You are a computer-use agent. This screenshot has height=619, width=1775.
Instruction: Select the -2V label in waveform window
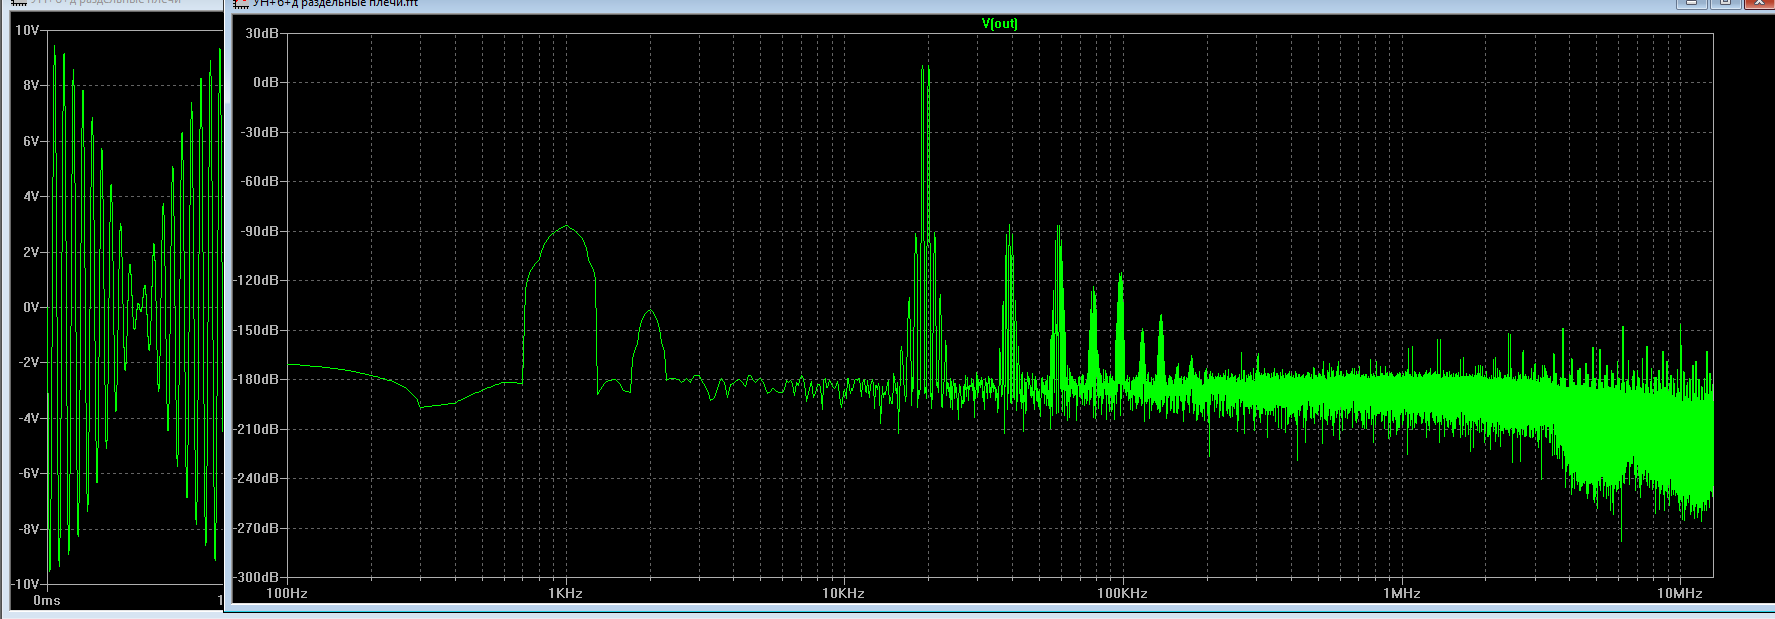click(x=29, y=362)
